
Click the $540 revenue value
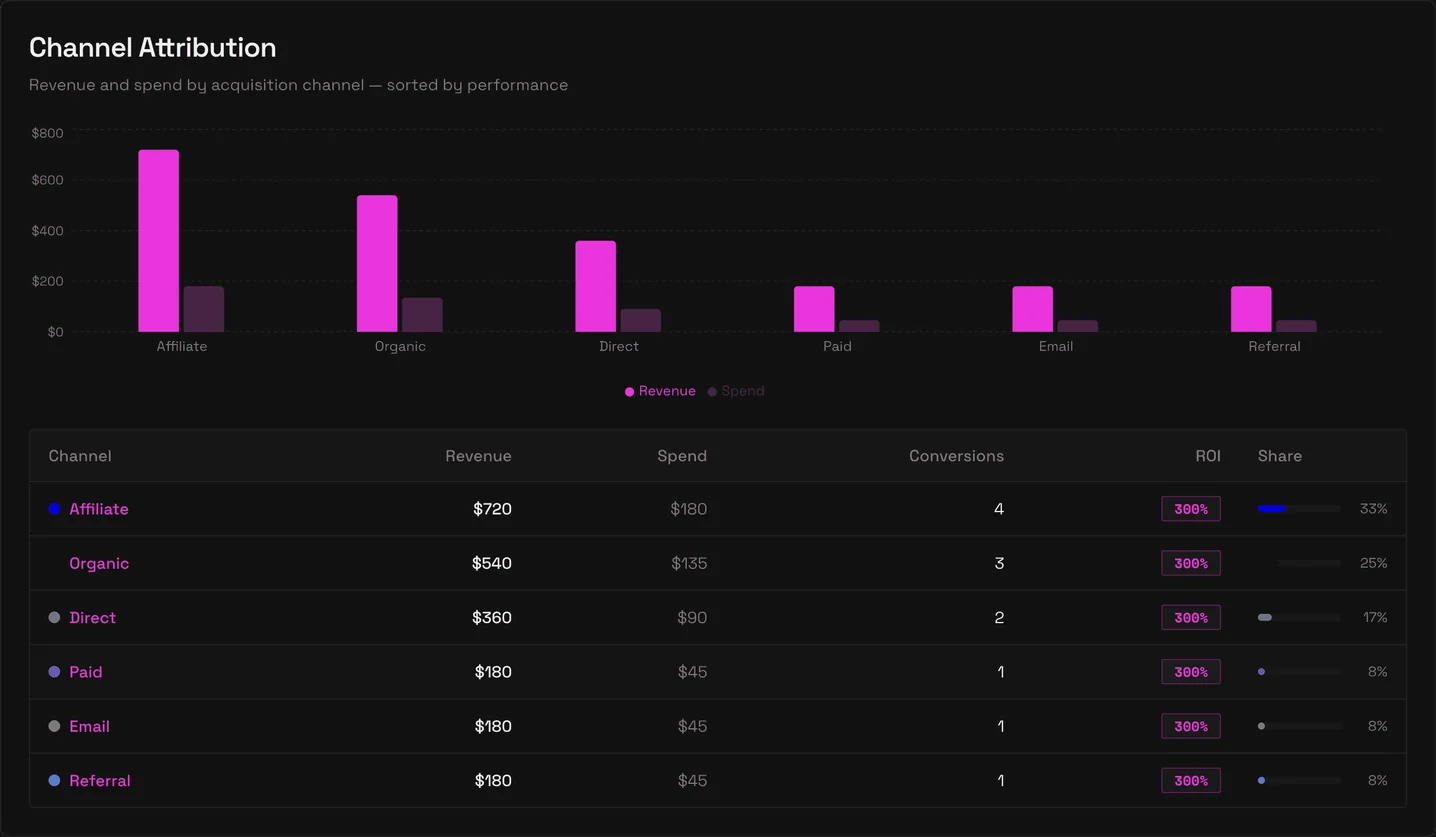[x=492, y=563]
